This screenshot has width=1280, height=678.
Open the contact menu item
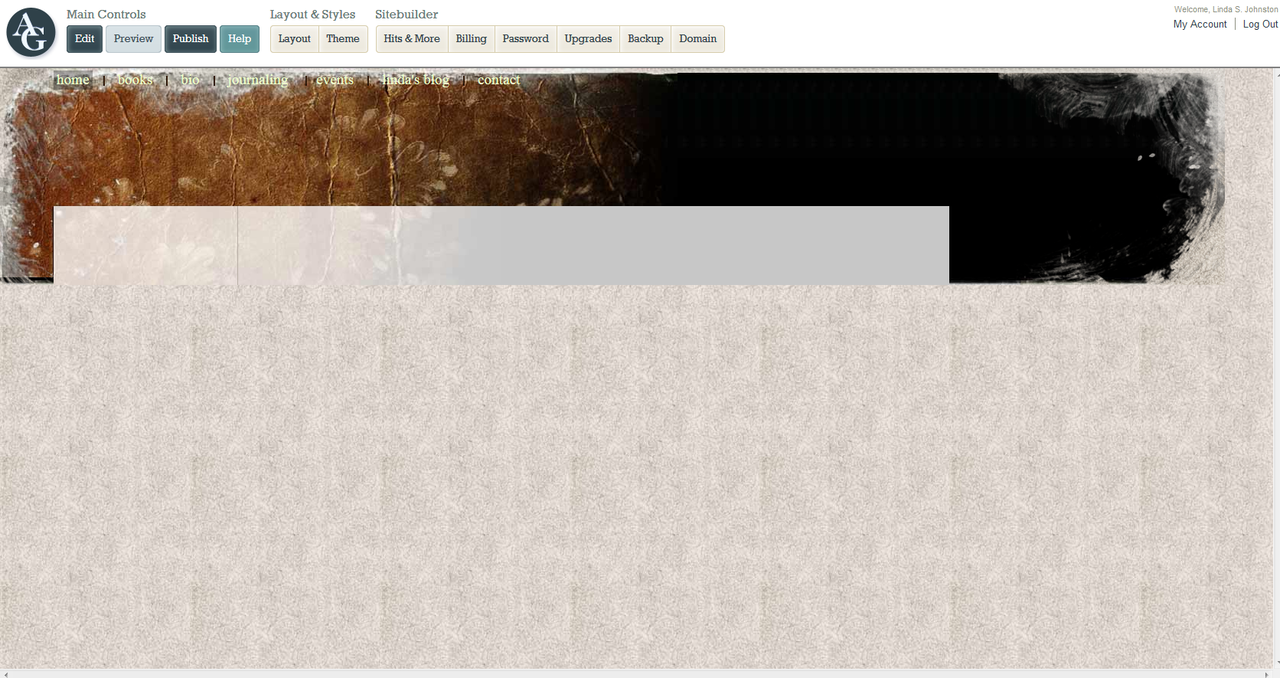(x=499, y=80)
